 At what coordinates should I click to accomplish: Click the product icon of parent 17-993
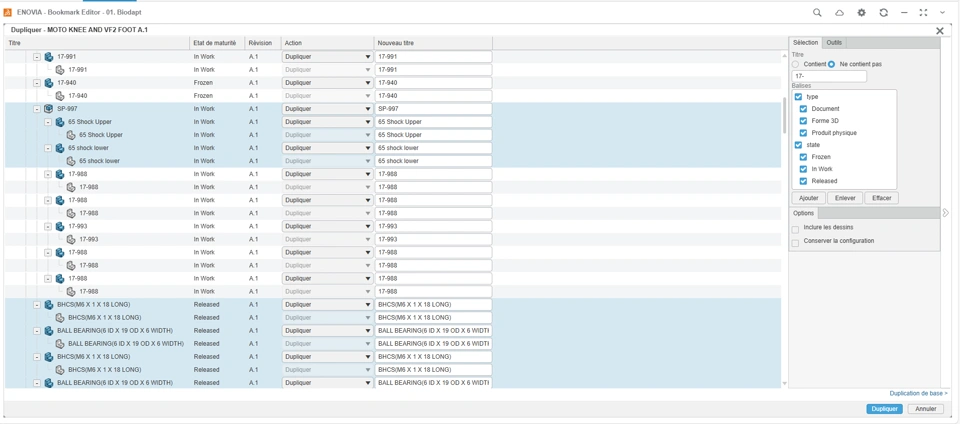click(59, 226)
